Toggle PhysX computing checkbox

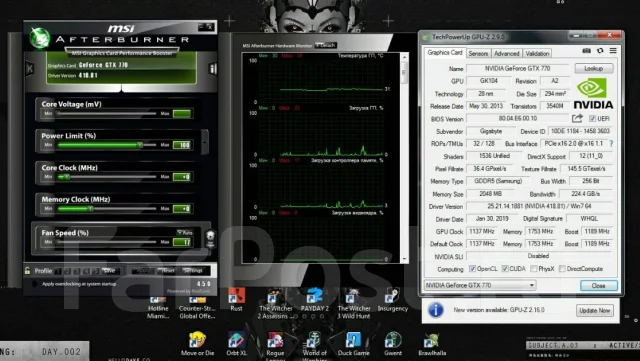(533, 269)
